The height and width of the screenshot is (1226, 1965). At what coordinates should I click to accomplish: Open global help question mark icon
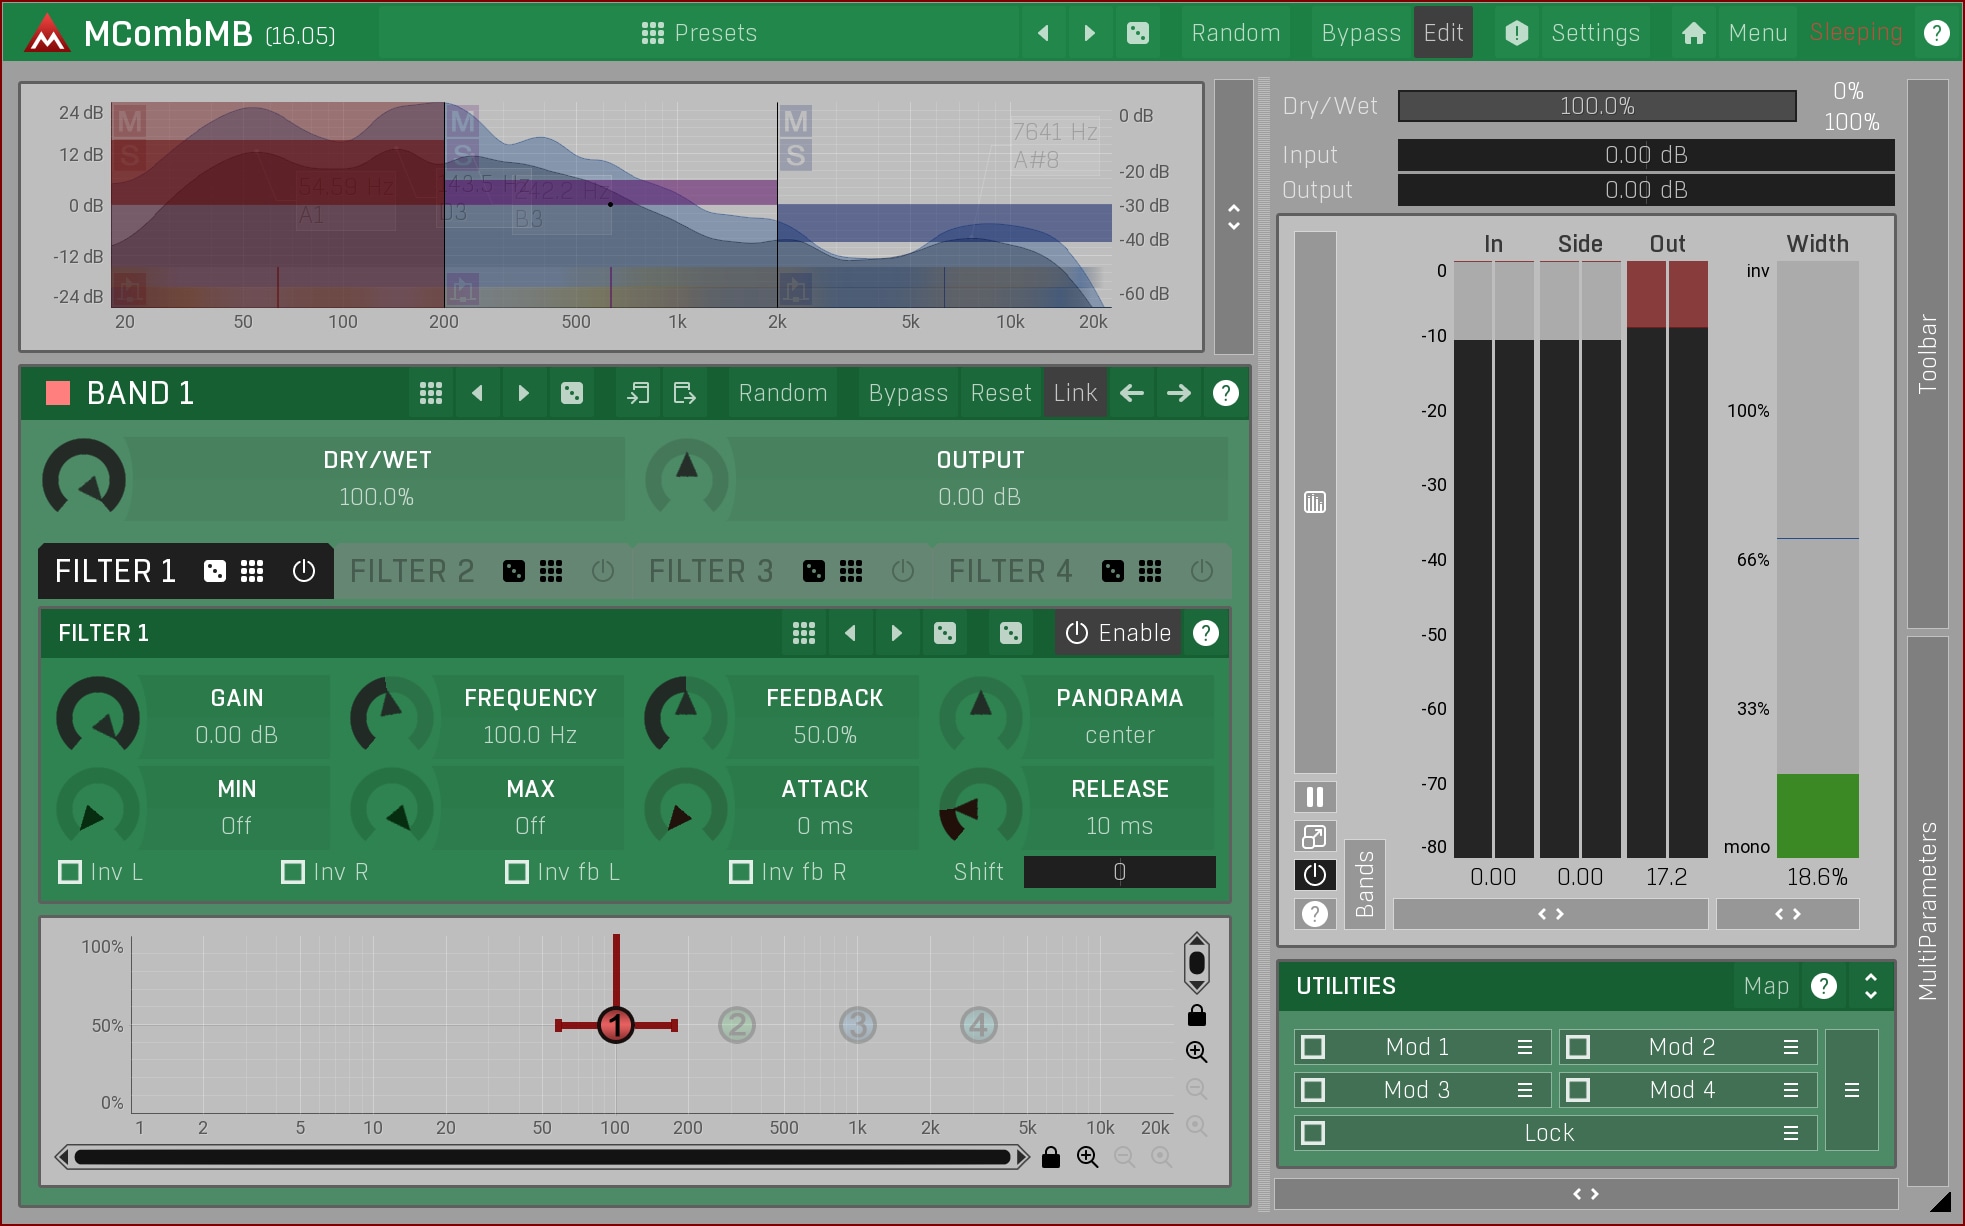point(1937,33)
